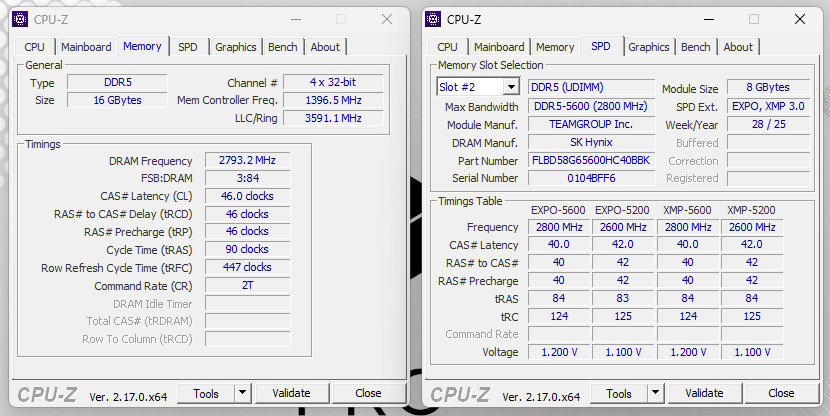Click XMP-5200 tRC value 125
Screen dimensions: 830x416
pyautogui.click(x=752, y=316)
